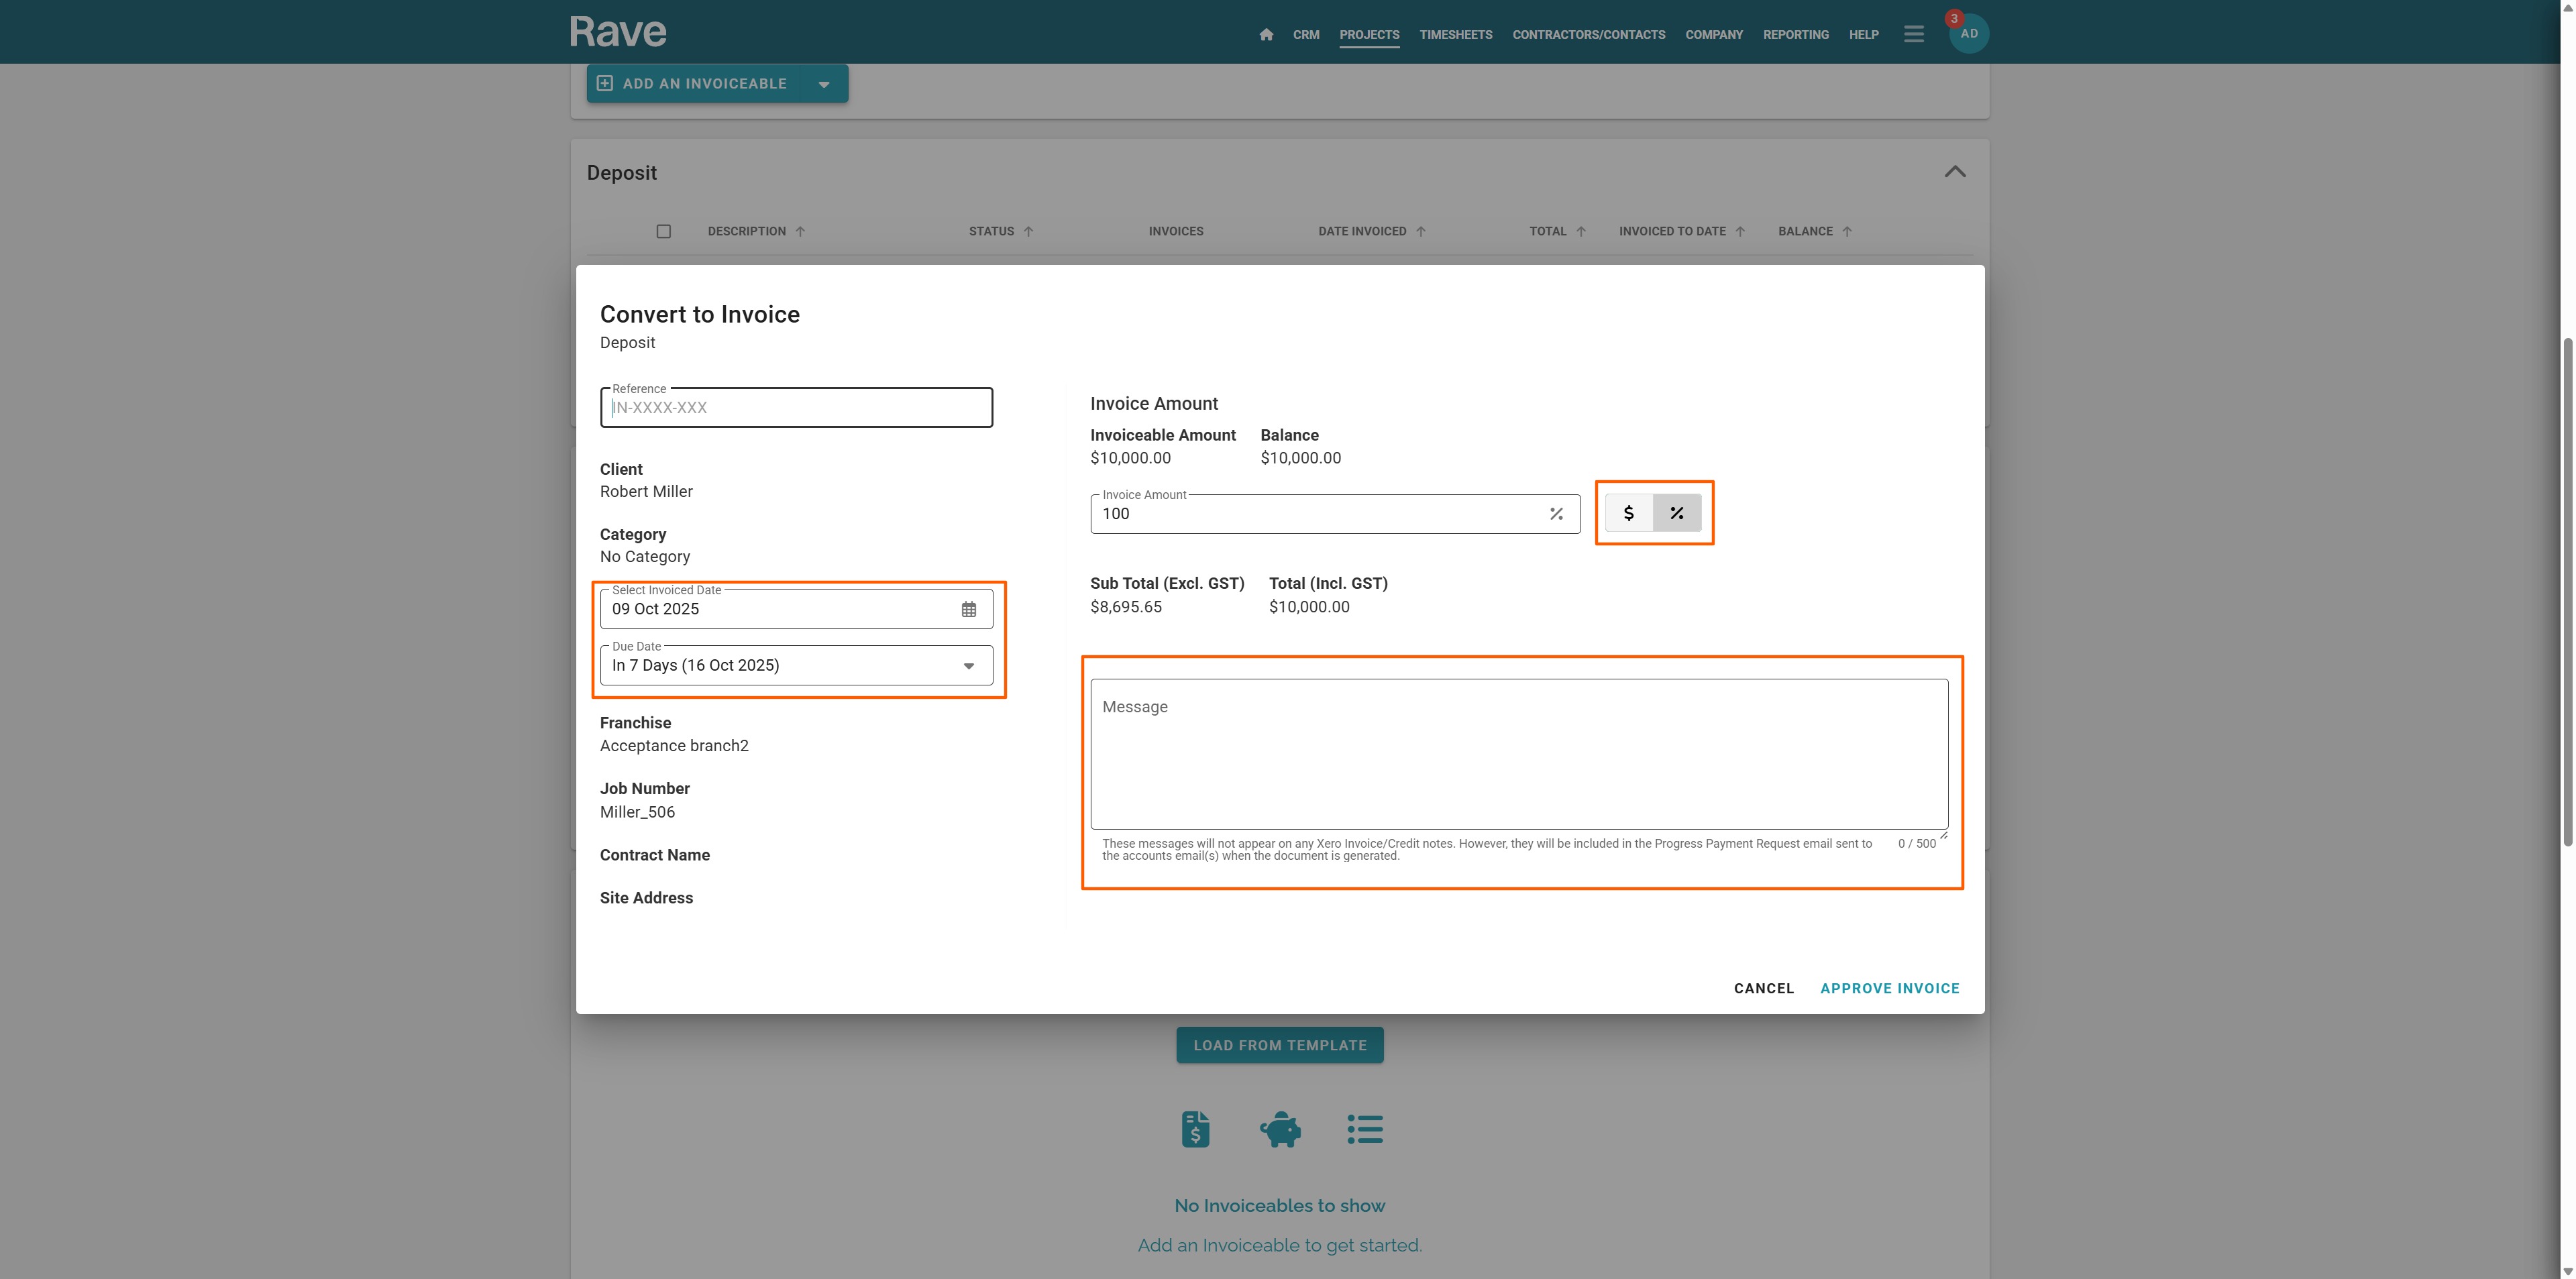Click the bulleted list icon
The width and height of the screenshot is (2576, 1279).
pos(1364,1129)
